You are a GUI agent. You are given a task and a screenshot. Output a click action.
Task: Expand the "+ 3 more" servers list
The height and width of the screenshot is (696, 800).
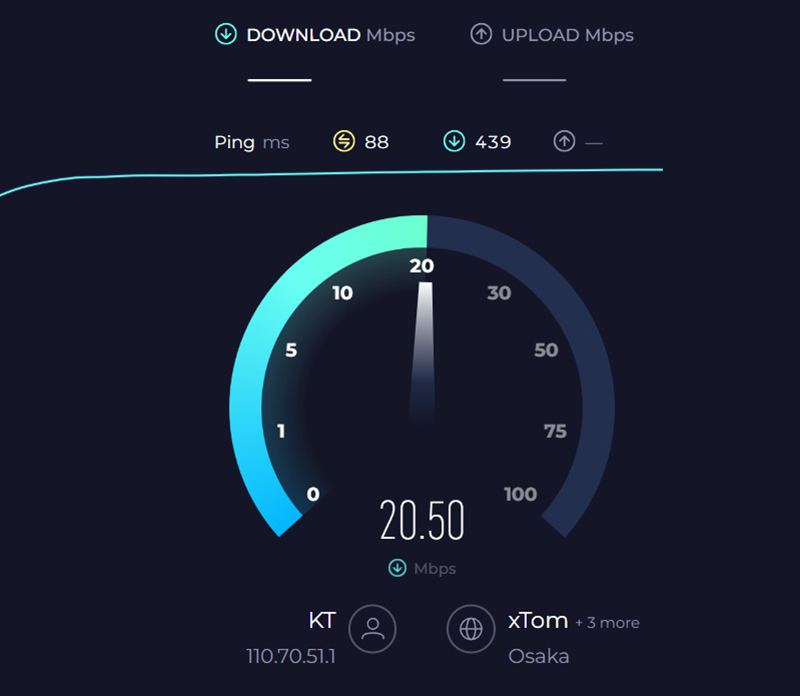[607, 623]
